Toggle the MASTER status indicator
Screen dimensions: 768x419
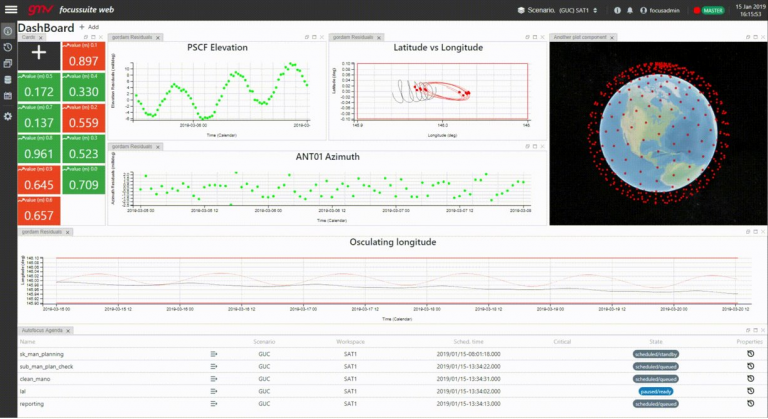pos(709,10)
